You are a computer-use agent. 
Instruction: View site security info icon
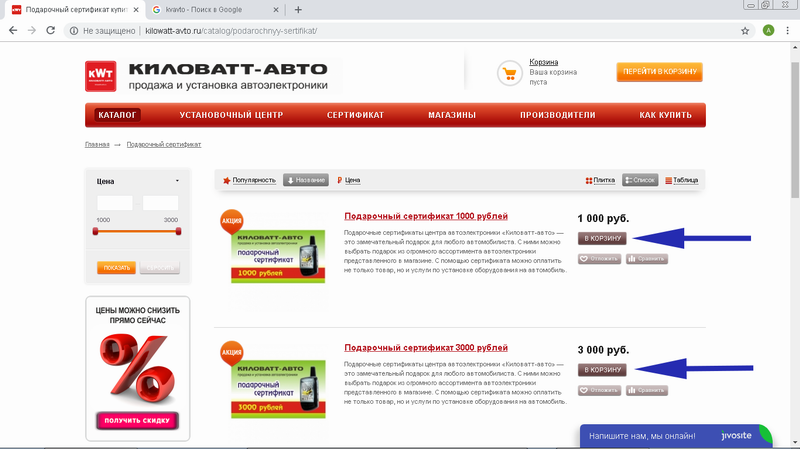point(74,31)
